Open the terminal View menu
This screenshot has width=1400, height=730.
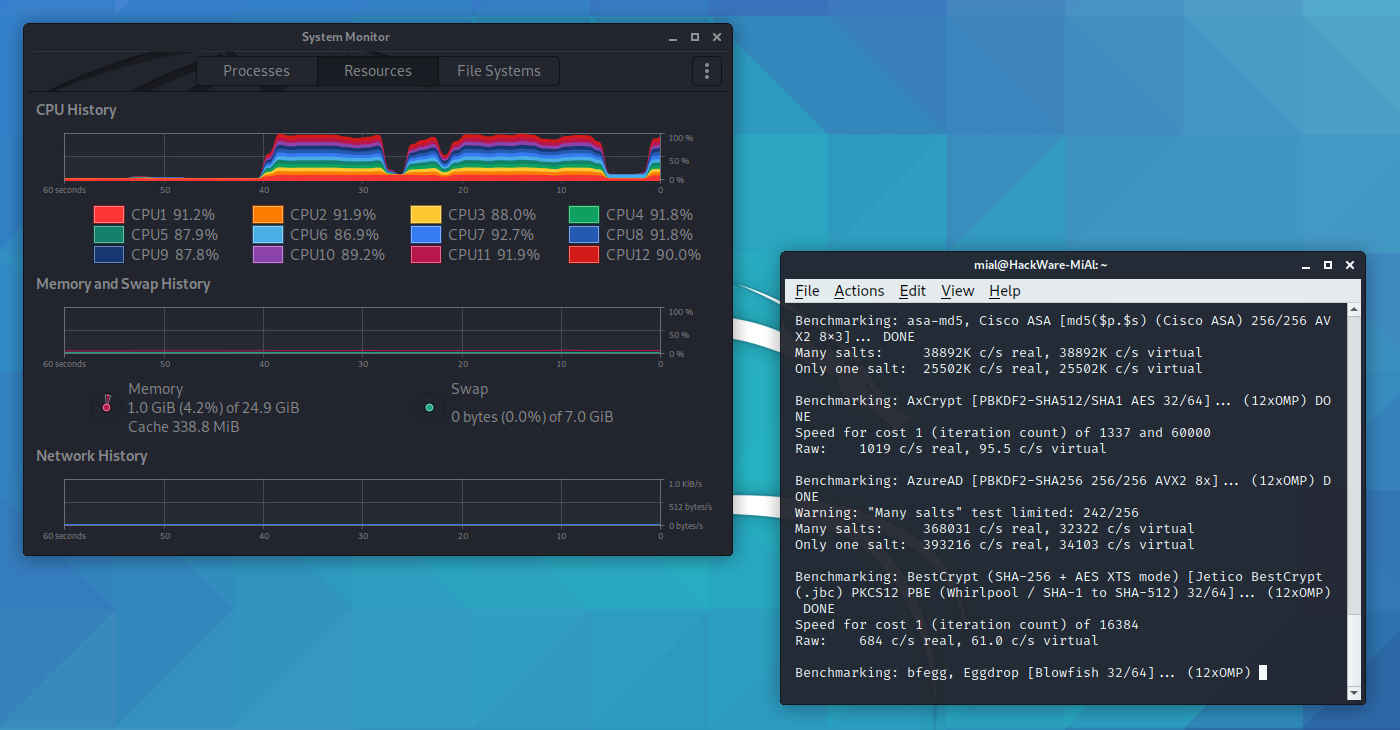coord(957,291)
